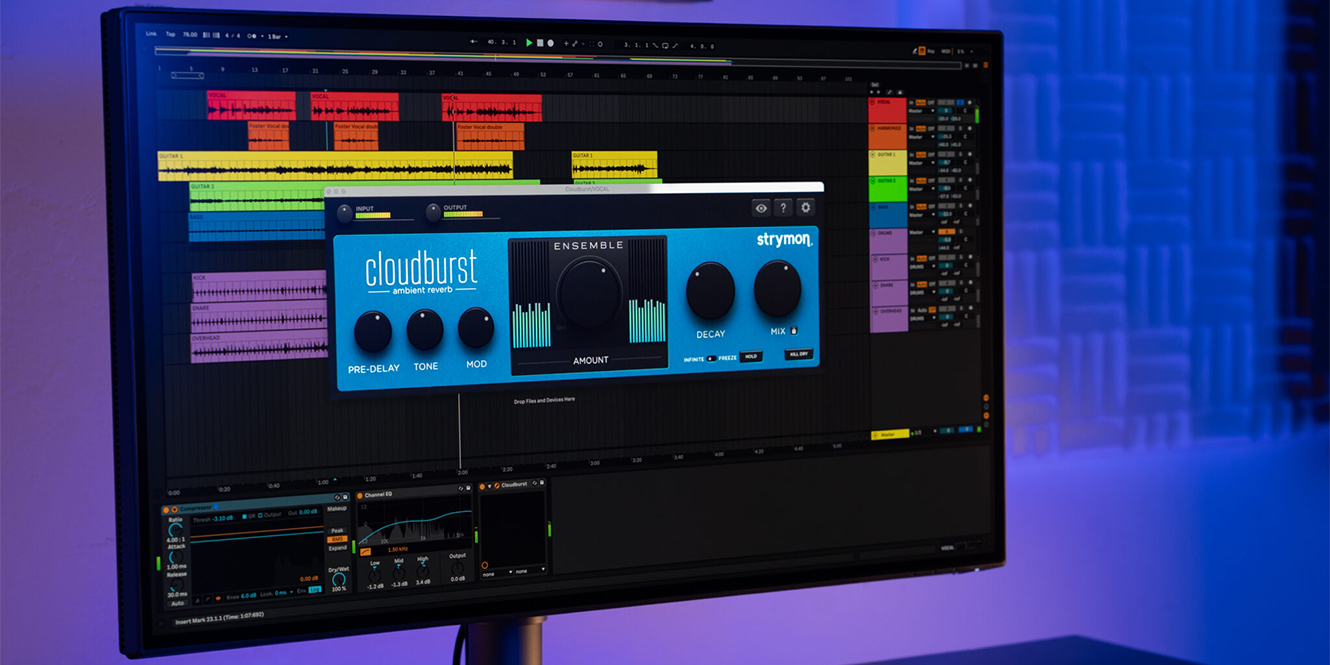Toggle the INFINITE / FREEZE switch

click(x=711, y=357)
